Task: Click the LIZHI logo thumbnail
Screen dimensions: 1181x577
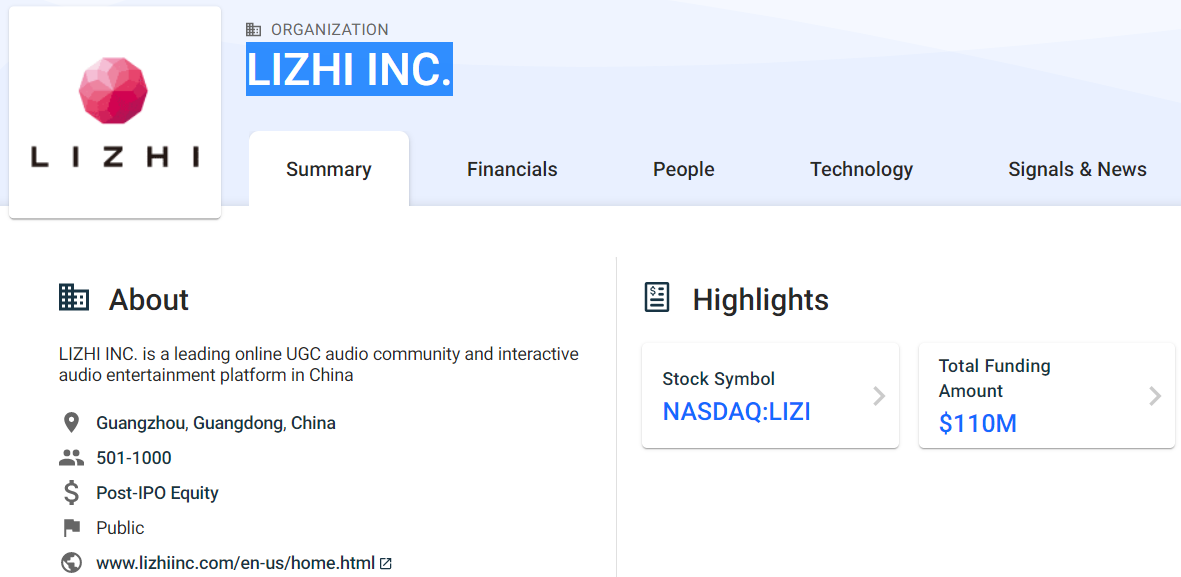Action: coord(114,113)
